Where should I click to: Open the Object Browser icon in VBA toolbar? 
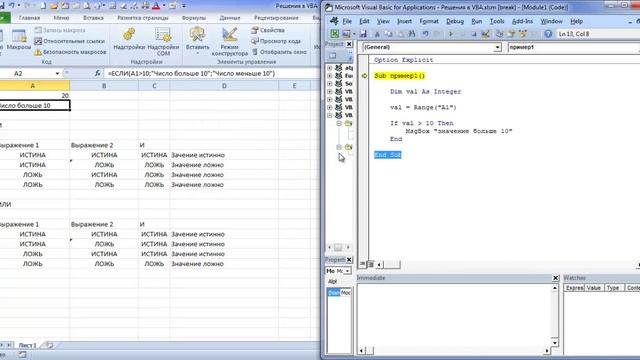pos(523,34)
